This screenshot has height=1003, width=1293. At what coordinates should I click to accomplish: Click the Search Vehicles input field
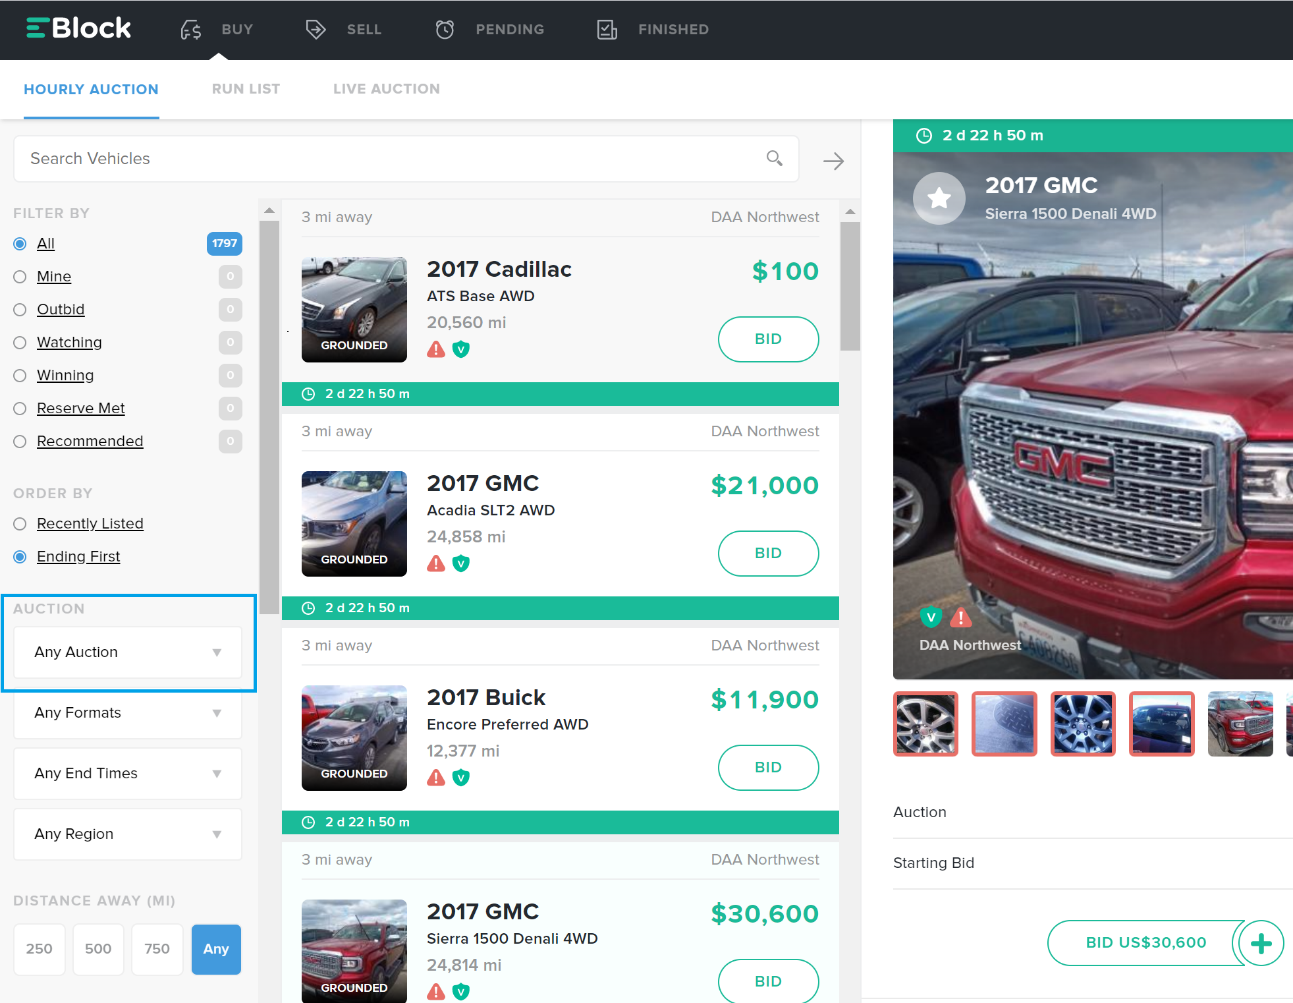point(406,159)
